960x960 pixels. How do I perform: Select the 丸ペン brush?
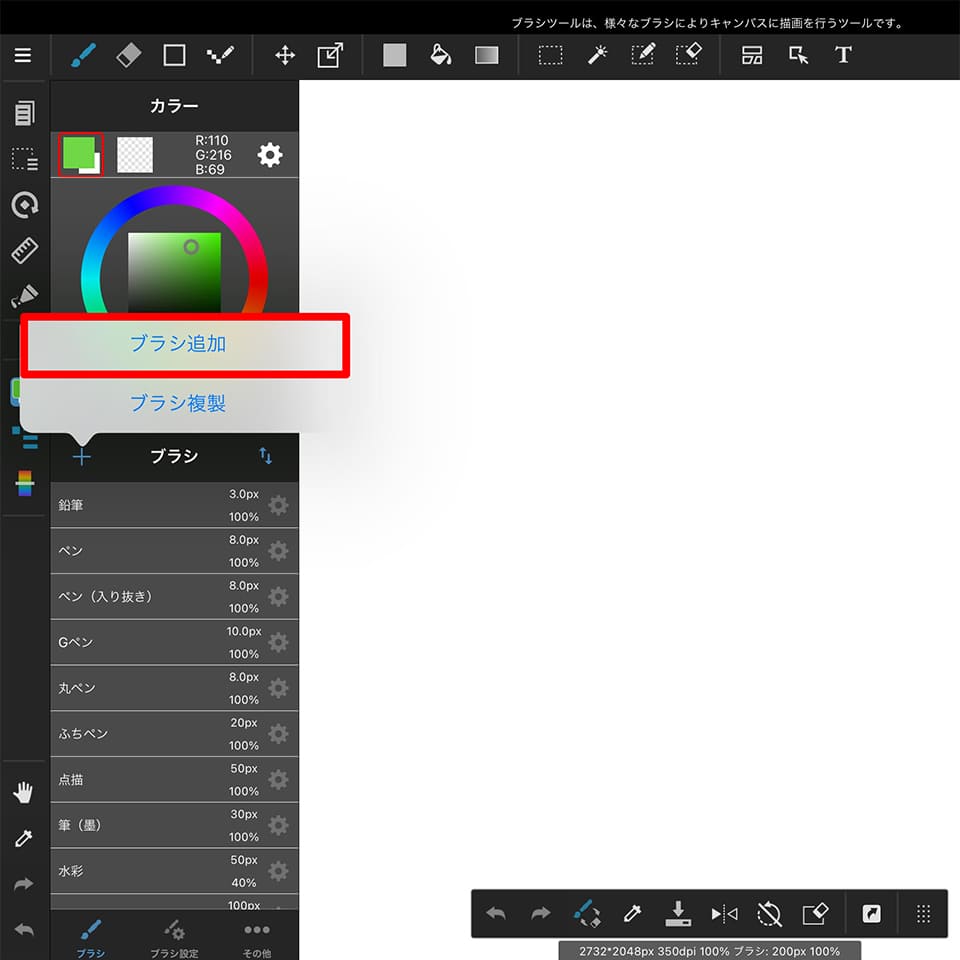point(174,688)
